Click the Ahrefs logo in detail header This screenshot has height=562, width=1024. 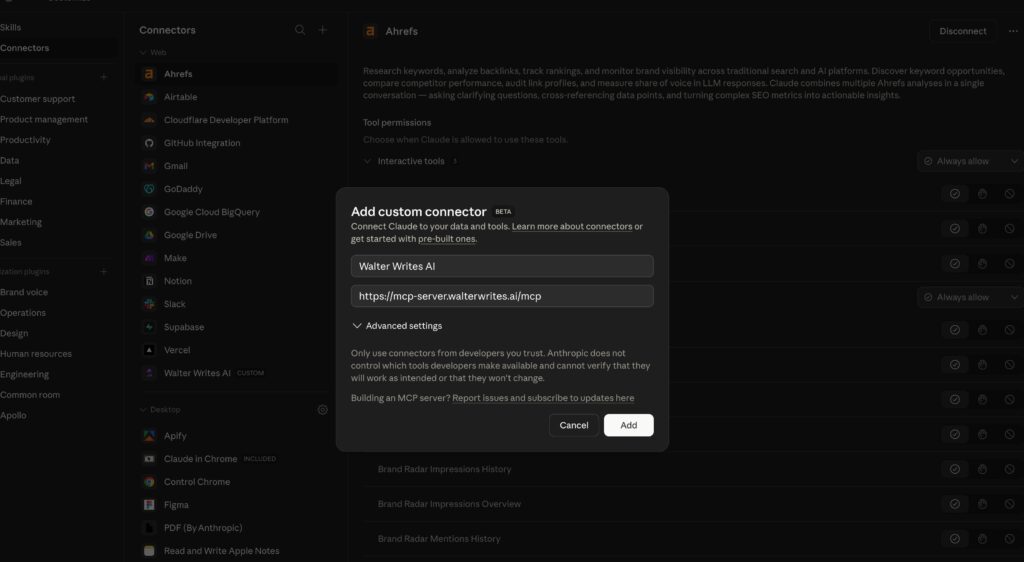point(370,31)
